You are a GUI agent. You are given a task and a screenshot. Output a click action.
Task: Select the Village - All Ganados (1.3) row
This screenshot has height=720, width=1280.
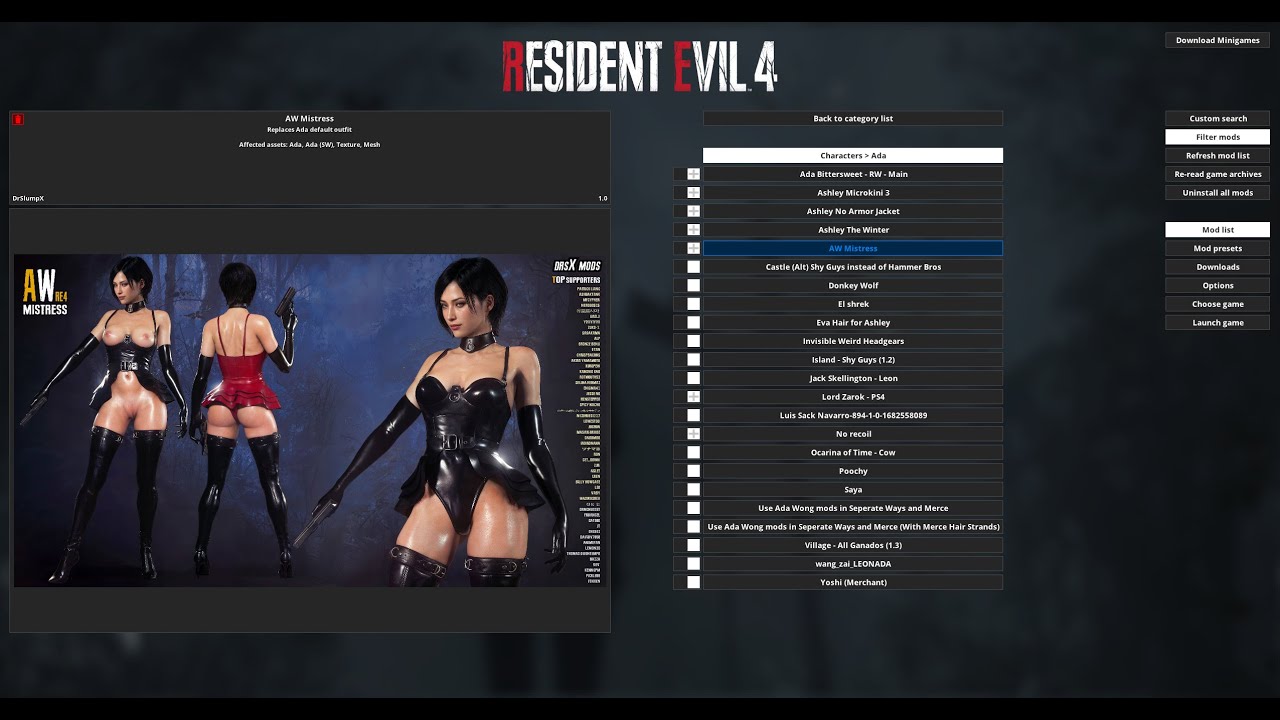pos(853,545)
